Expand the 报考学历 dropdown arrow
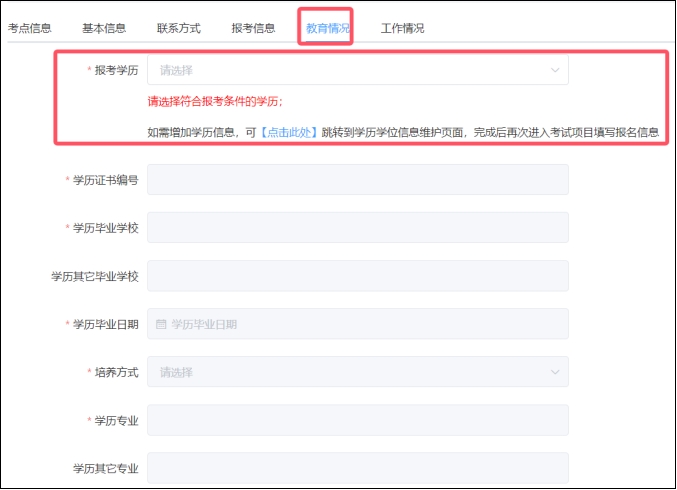Screen dimensions: 677x490 [x=555, y=70]
